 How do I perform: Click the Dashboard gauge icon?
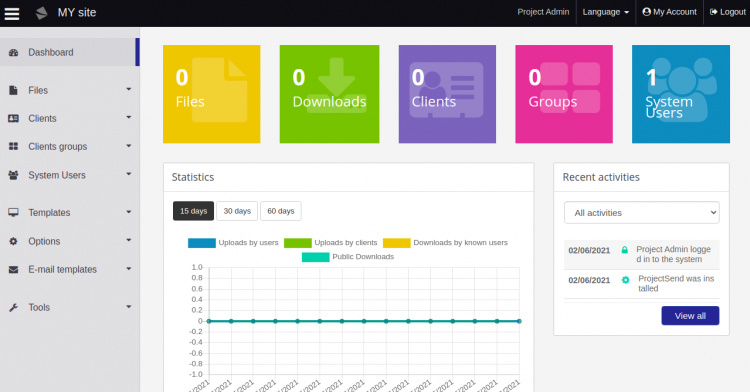pyautogui.click(x=13, y=53)
